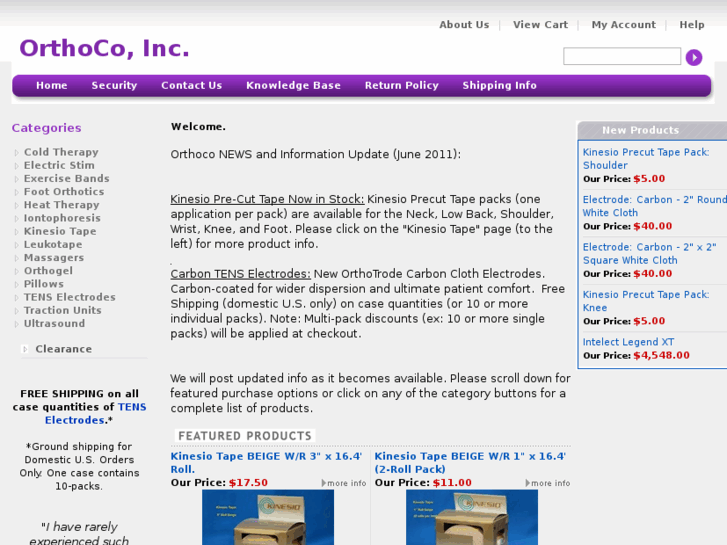Open Kinesio Tape BEIGE W/R 3" x 16.4' Roll
Viewport: 727px width, 545px height.
pyautogui.click(x=266, y=462)
